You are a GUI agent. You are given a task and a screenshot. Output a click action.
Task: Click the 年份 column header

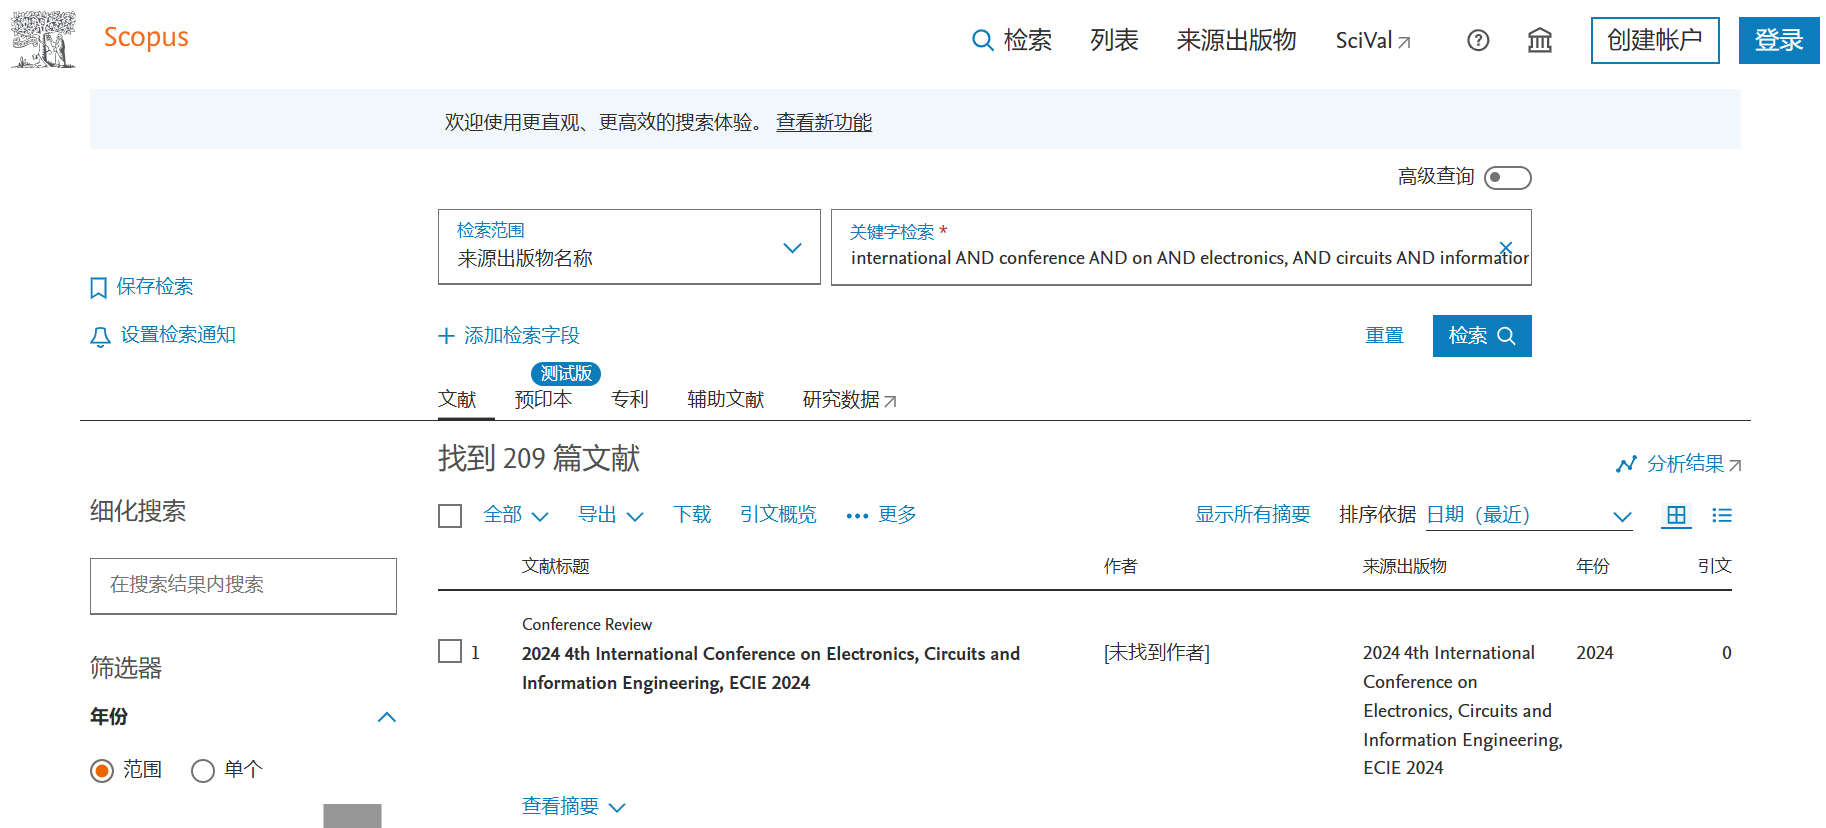(1593, 567)
